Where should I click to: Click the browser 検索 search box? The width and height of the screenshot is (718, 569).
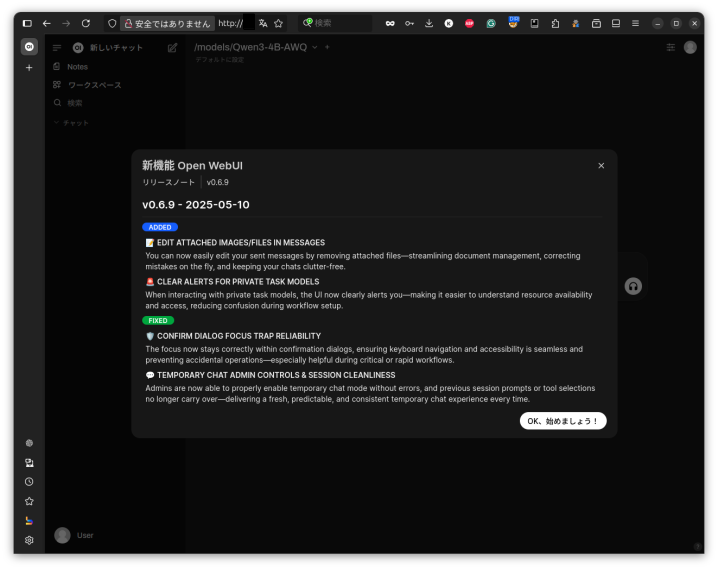pyautogui.click(x=336, y=23)
